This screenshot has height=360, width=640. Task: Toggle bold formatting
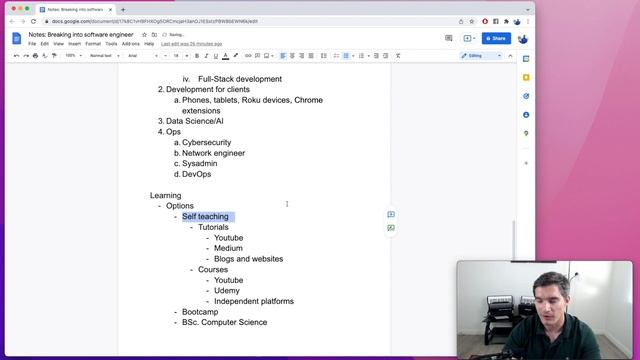[x=197, y=56]
